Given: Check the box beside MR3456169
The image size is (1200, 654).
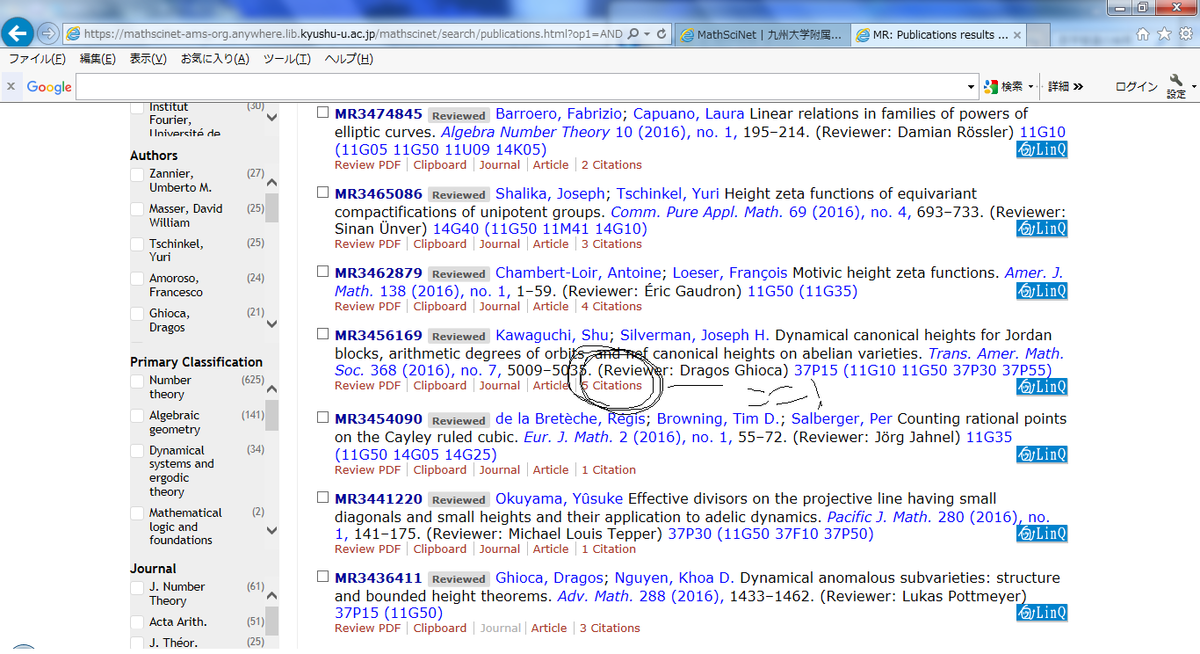Looking at the screenshot, I should pyautogui.click(x=322, y=334).
